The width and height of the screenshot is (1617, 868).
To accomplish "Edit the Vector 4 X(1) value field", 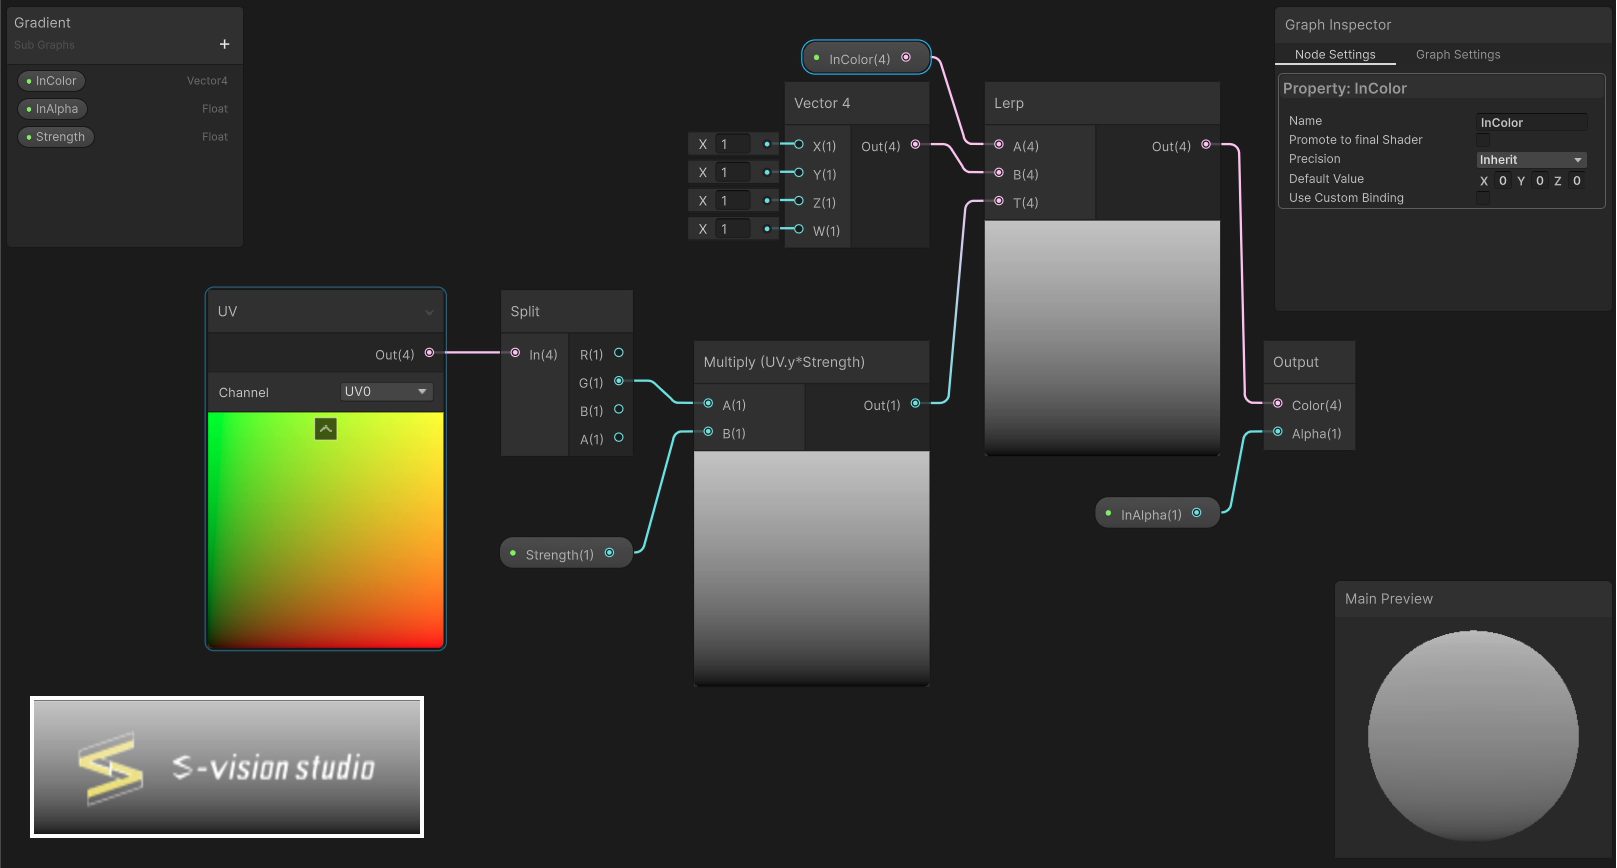I will (733, 145).
